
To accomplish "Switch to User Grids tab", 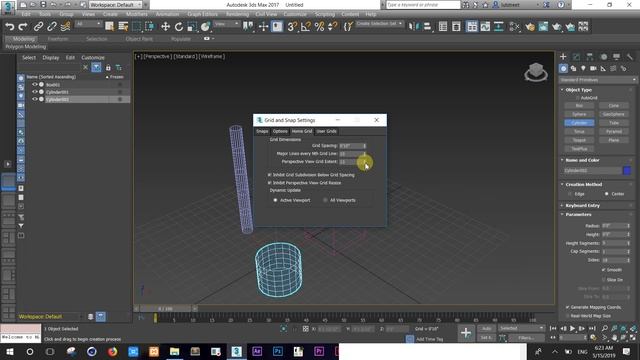I will tap(327, 131).
